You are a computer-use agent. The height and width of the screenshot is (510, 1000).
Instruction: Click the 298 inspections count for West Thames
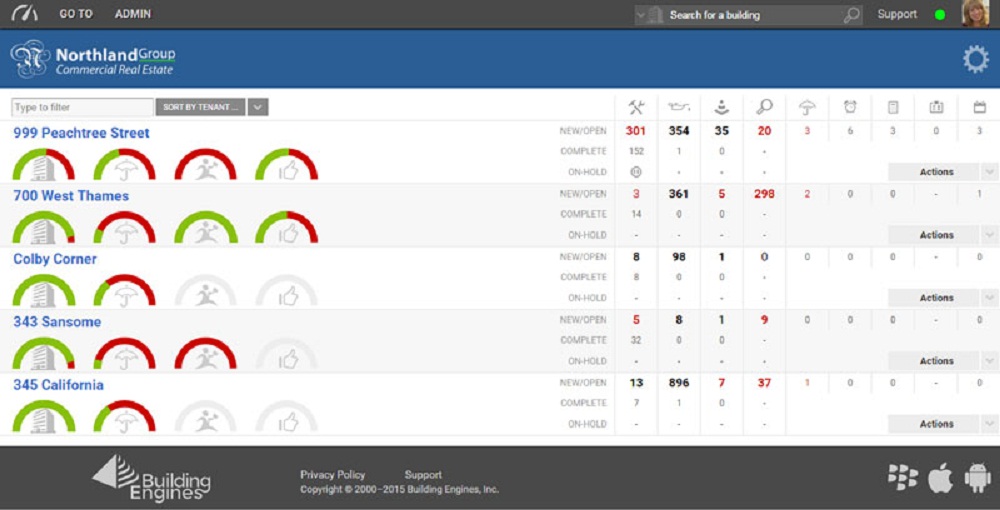[x=764, y=194]
